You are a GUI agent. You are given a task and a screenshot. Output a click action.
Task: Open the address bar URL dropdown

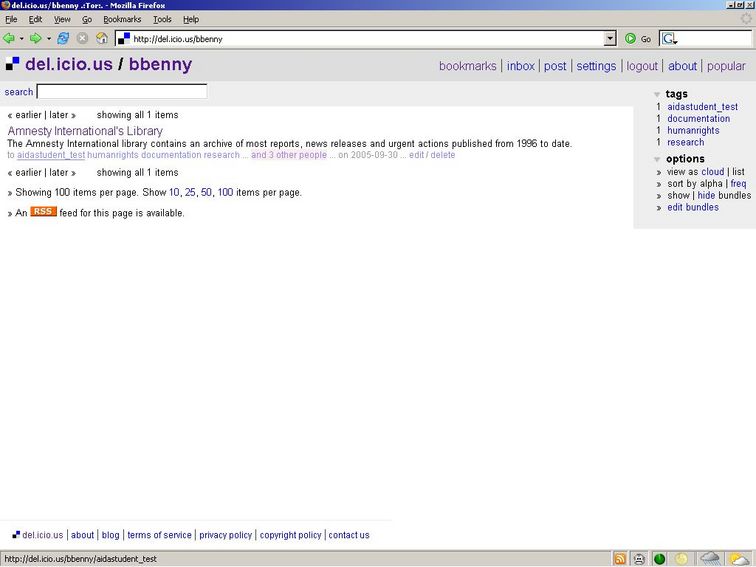pyautogui.click(x=610, y=39)
